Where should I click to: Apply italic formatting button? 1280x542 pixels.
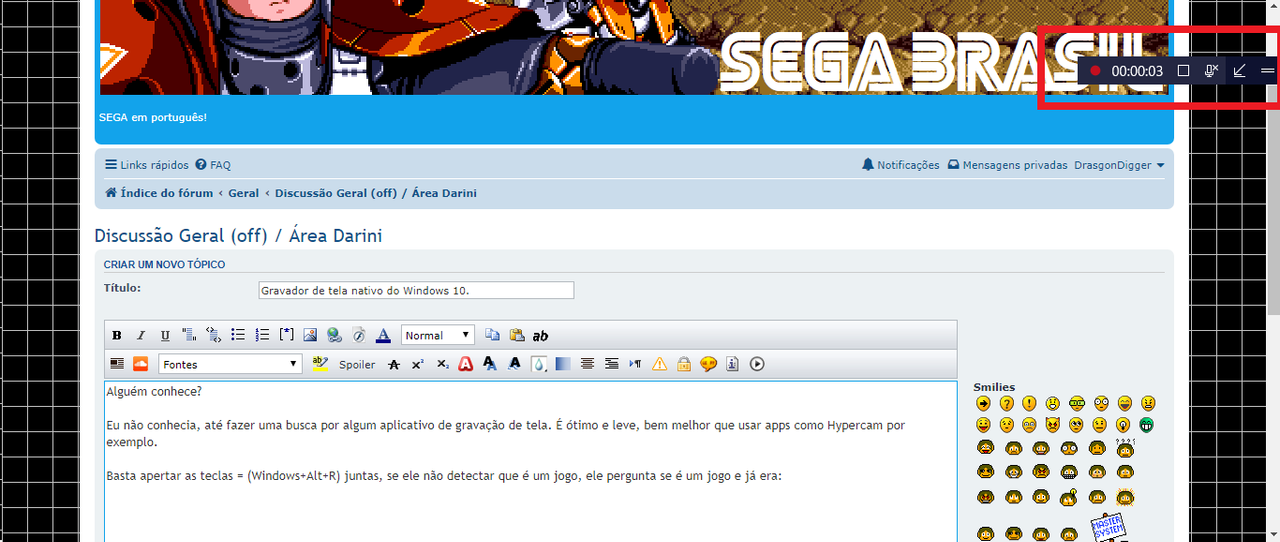(x=141, y=335)
